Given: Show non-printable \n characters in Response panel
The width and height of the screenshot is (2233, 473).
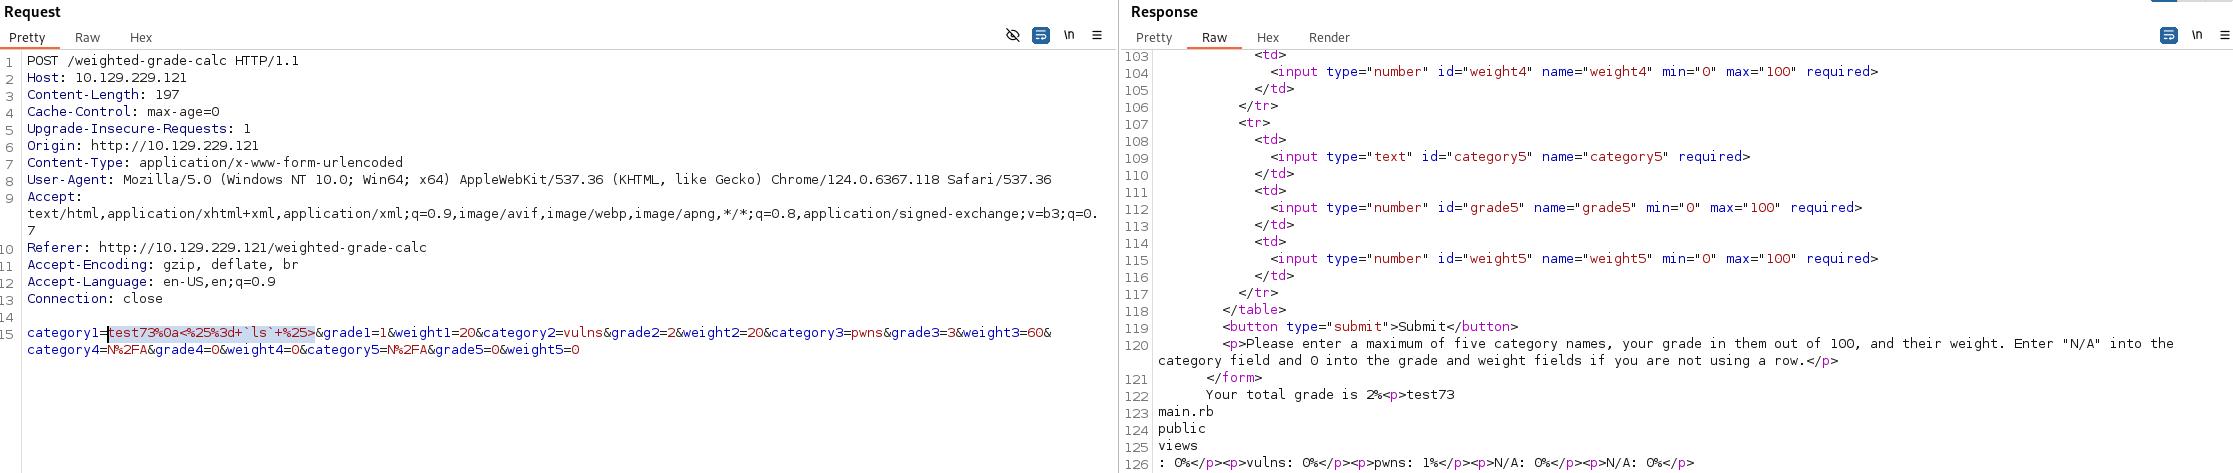Looking at the screenshot, I should (x=2197, y=35).
